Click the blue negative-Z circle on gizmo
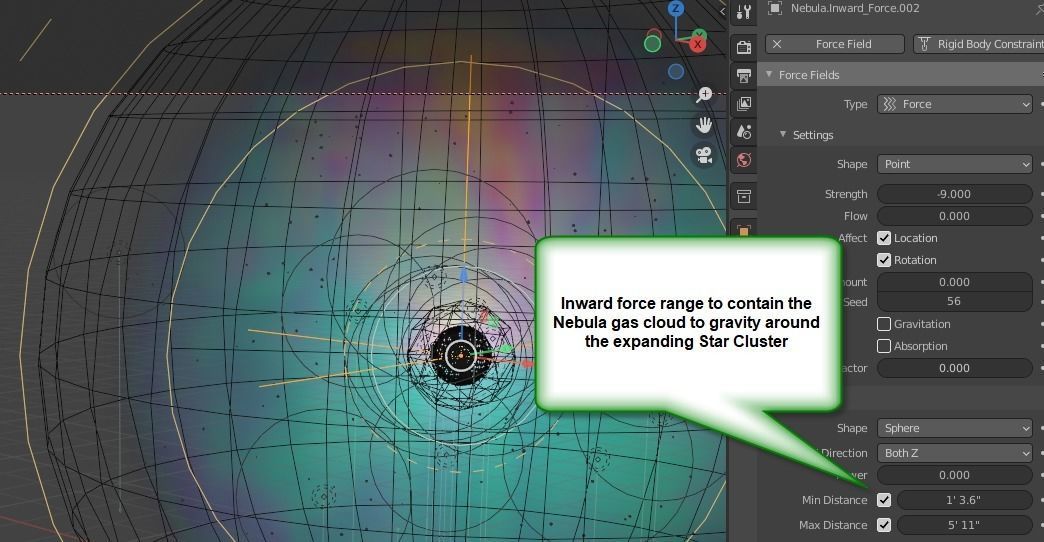 (676, 71)
